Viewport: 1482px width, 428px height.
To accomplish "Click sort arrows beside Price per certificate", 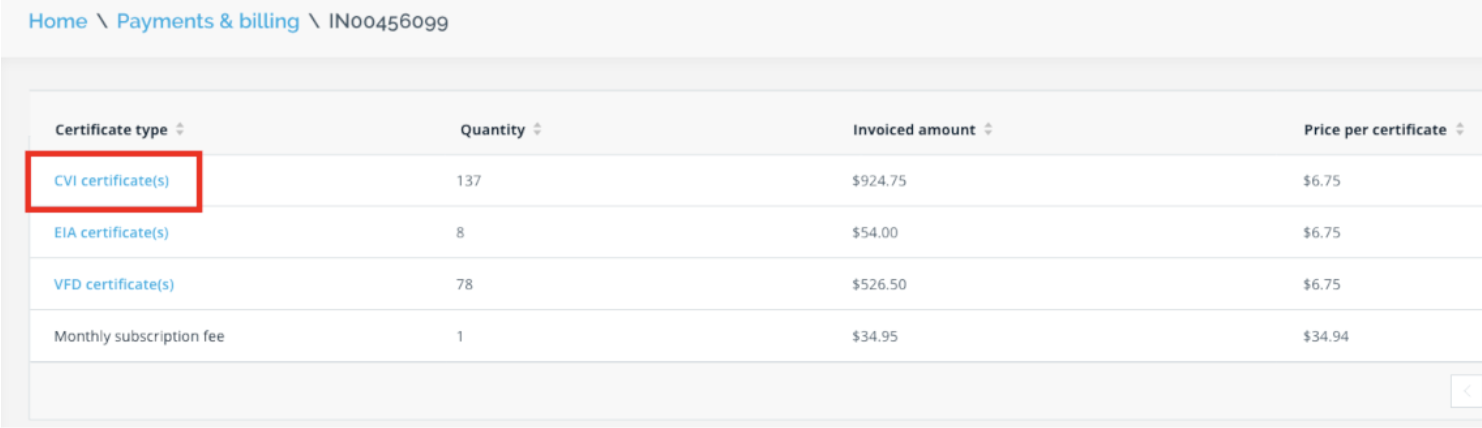I will pyautogui.click(x=1460, y=130).
